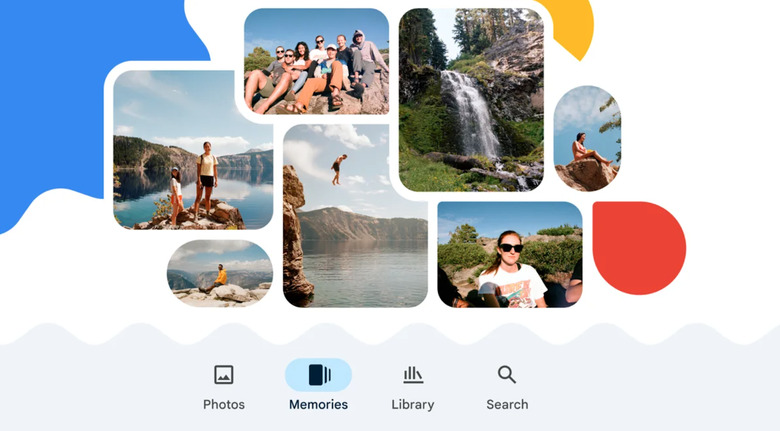Open oval photo of person in yellow jacket
This screenshot has width=780, height=431.
pos(220,273)
